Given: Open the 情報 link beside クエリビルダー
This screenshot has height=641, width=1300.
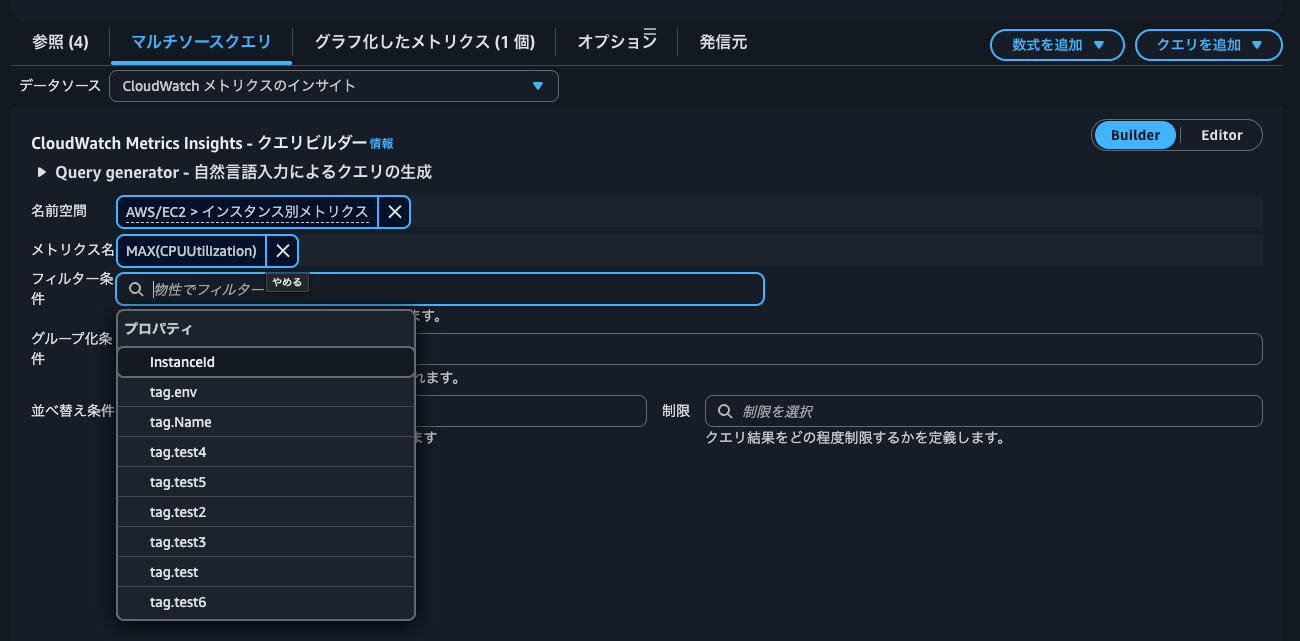Looking at the screenshot, I should click(382, 144).
